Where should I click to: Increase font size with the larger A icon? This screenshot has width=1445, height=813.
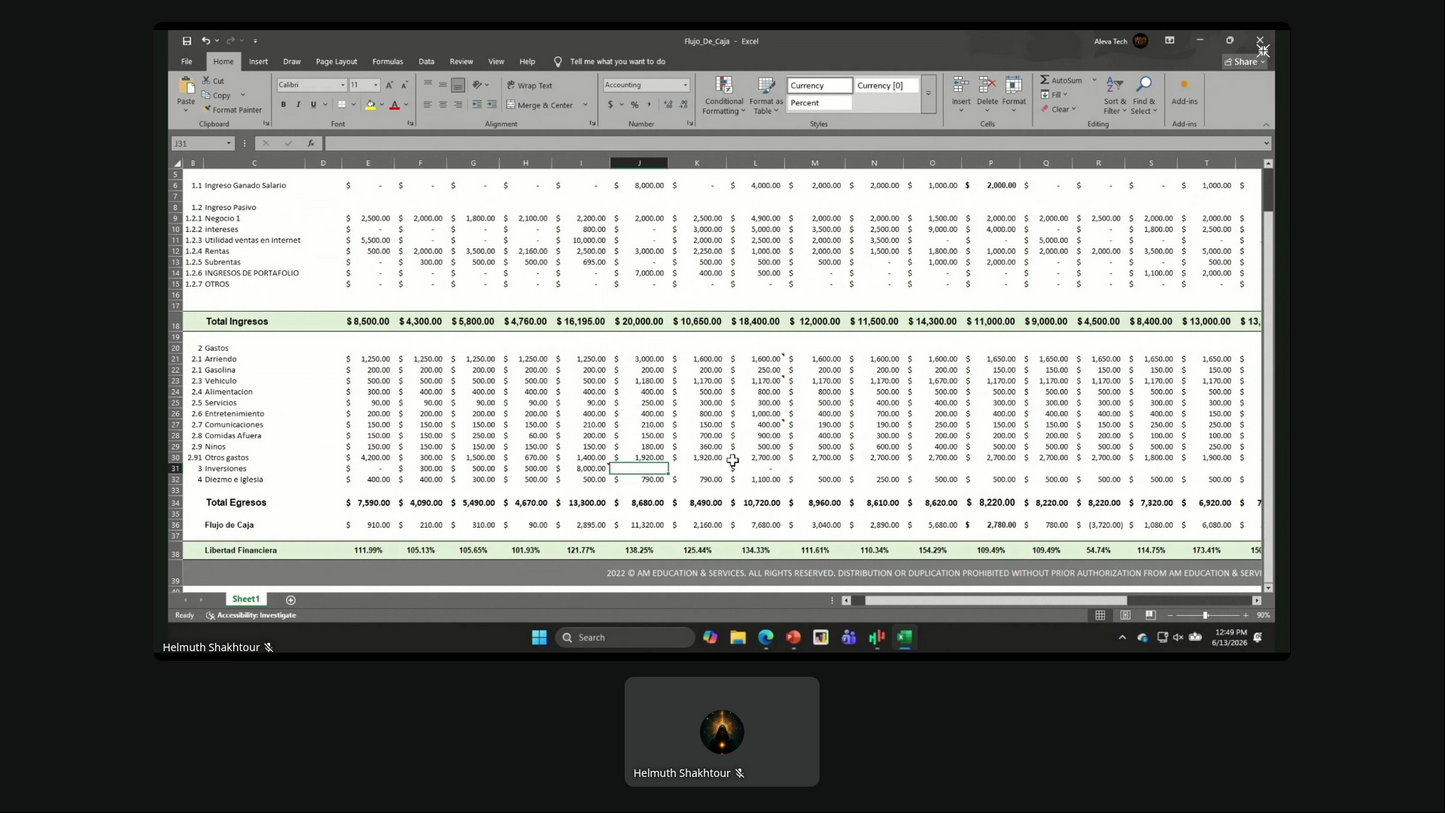tap(390, 86)
